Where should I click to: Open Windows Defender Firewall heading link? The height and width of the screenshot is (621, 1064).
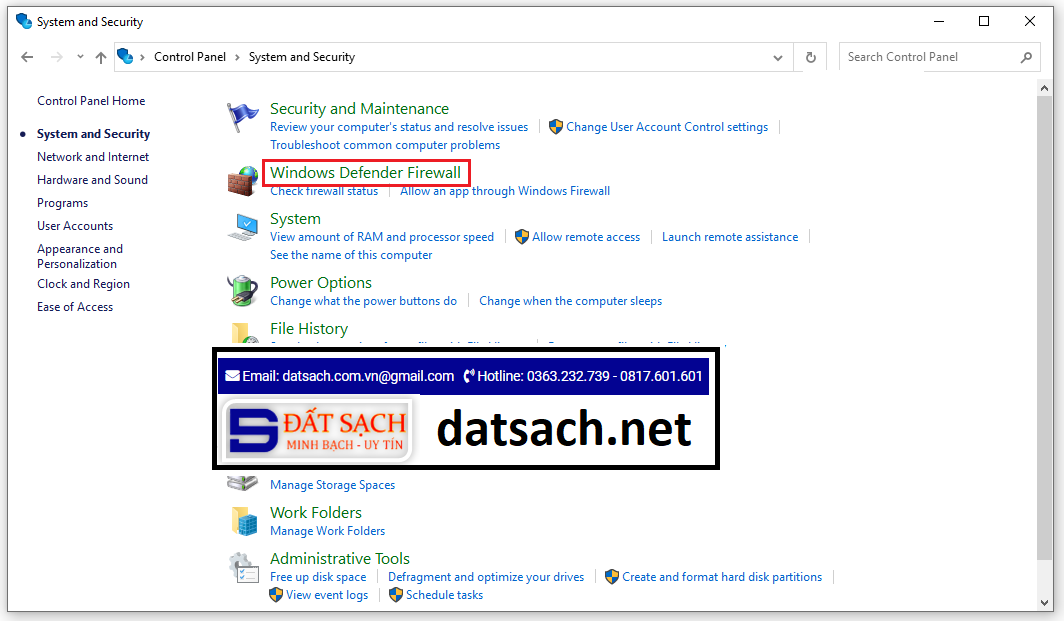tap(365, 173)
